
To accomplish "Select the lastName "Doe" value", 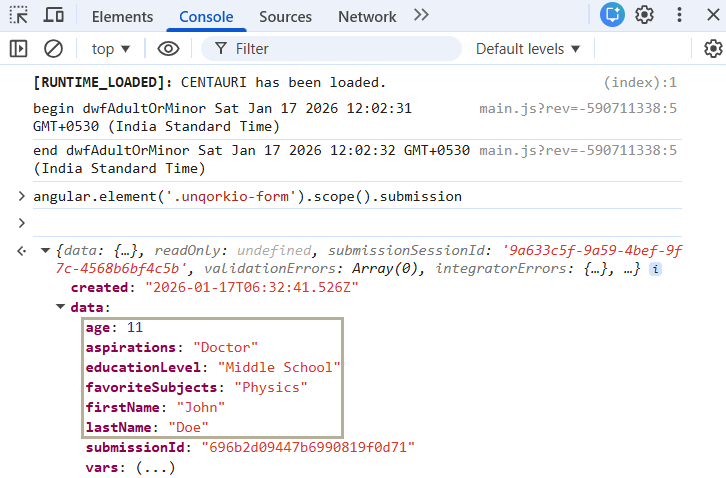I will coord(188,427).
